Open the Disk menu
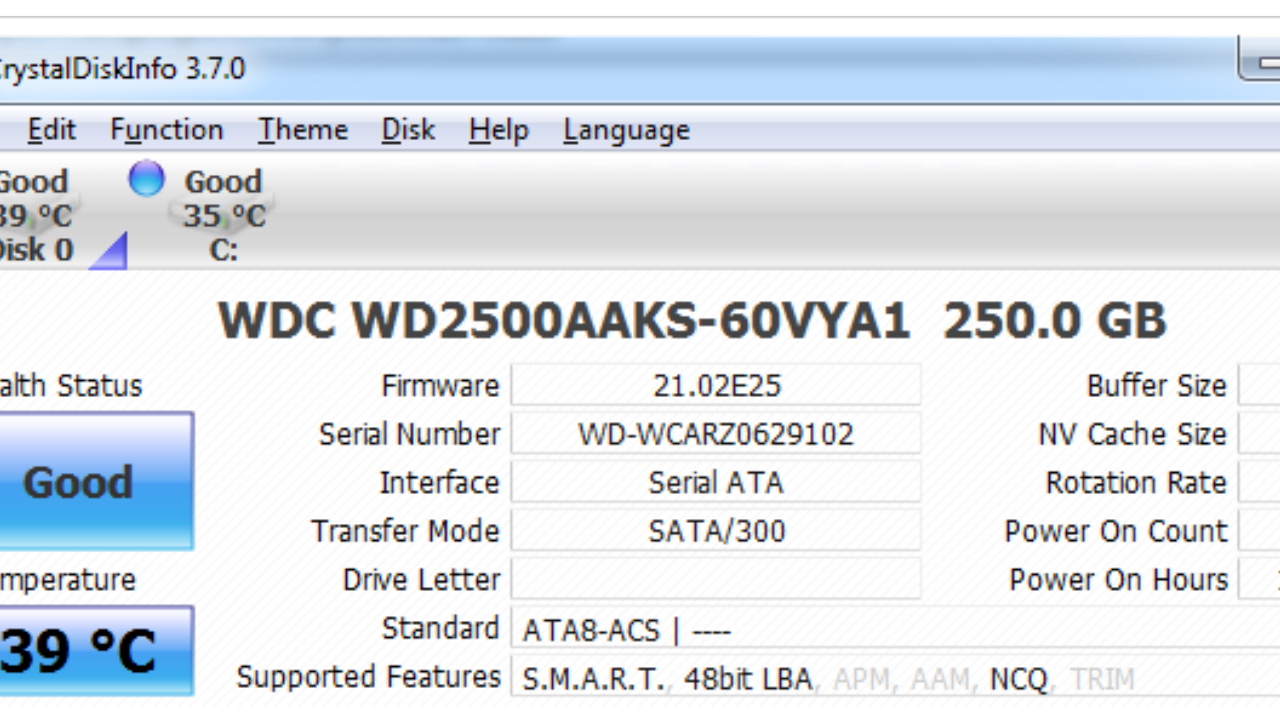1280x720 pixels. pos(408,130)
